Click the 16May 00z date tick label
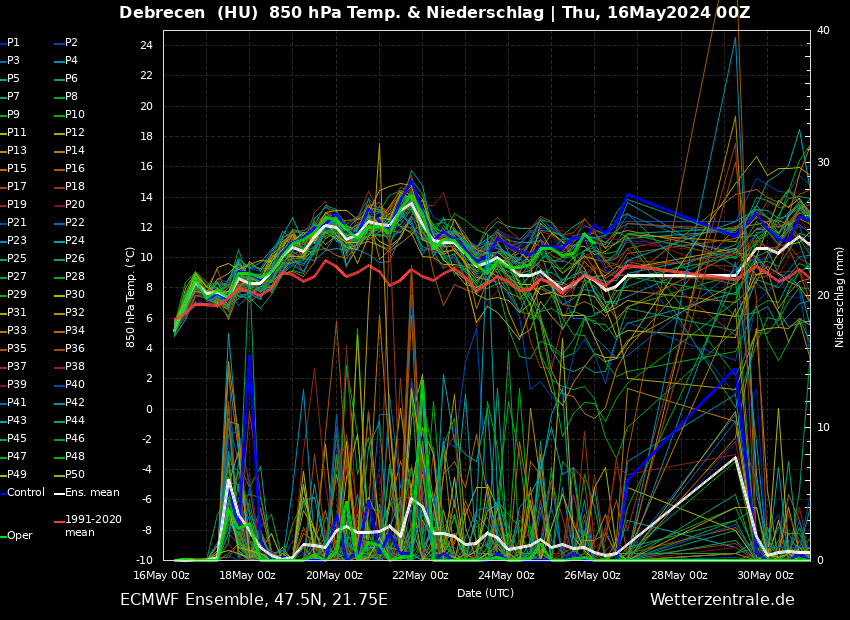850x620 pixels. 162,575
